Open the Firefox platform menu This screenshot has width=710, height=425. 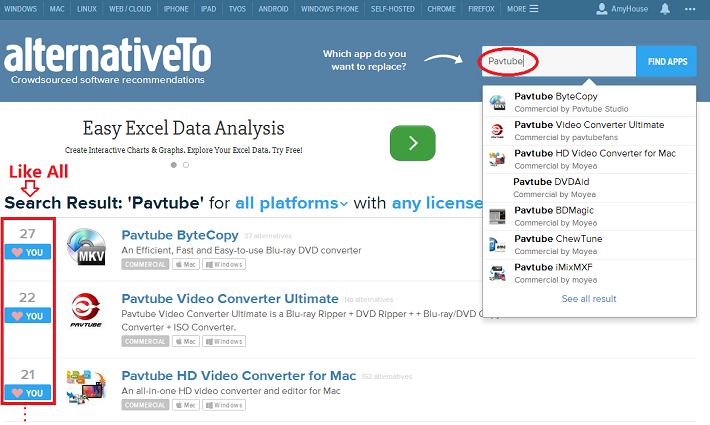point(481,9)
